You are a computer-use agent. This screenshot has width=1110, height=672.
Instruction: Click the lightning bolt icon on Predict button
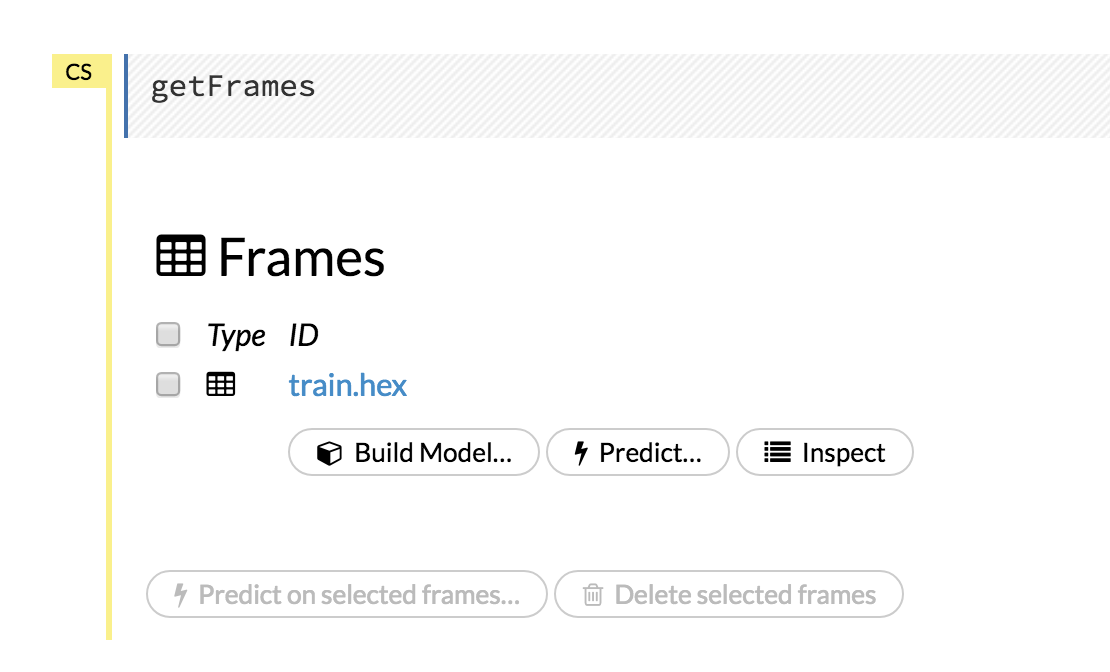click(579, 452)
